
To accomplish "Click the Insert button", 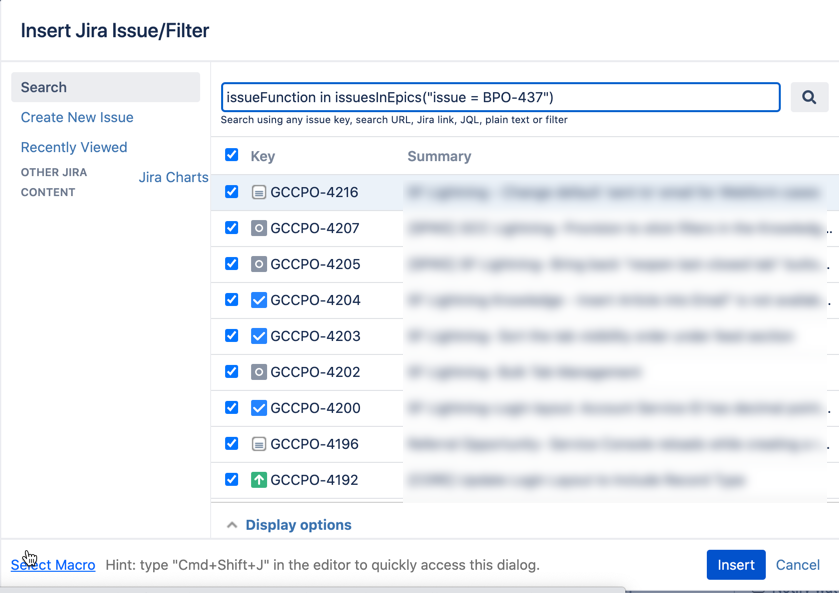I will point(736,565).
